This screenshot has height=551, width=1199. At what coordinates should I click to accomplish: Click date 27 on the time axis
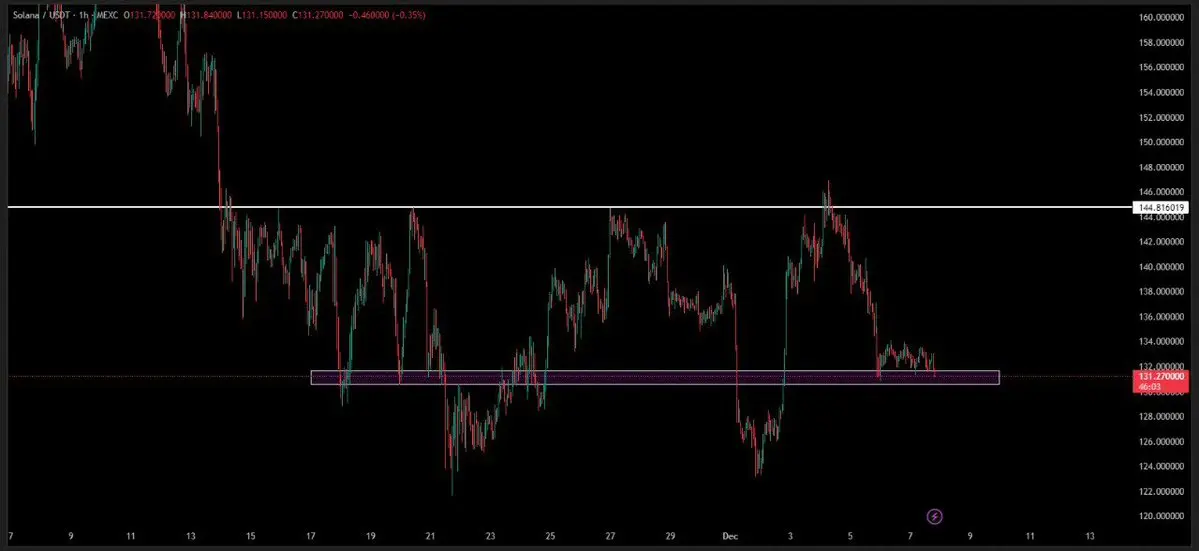(x=610, y=536)
